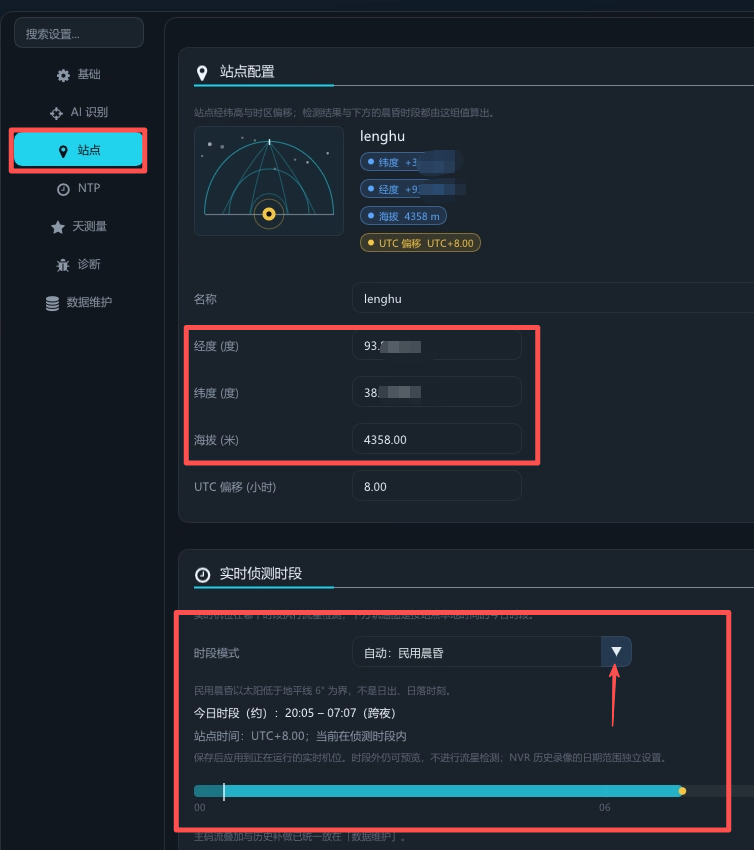Click the bug icon beside 诊断
Viewport: 754px width, 850px height.
[63, 265]
